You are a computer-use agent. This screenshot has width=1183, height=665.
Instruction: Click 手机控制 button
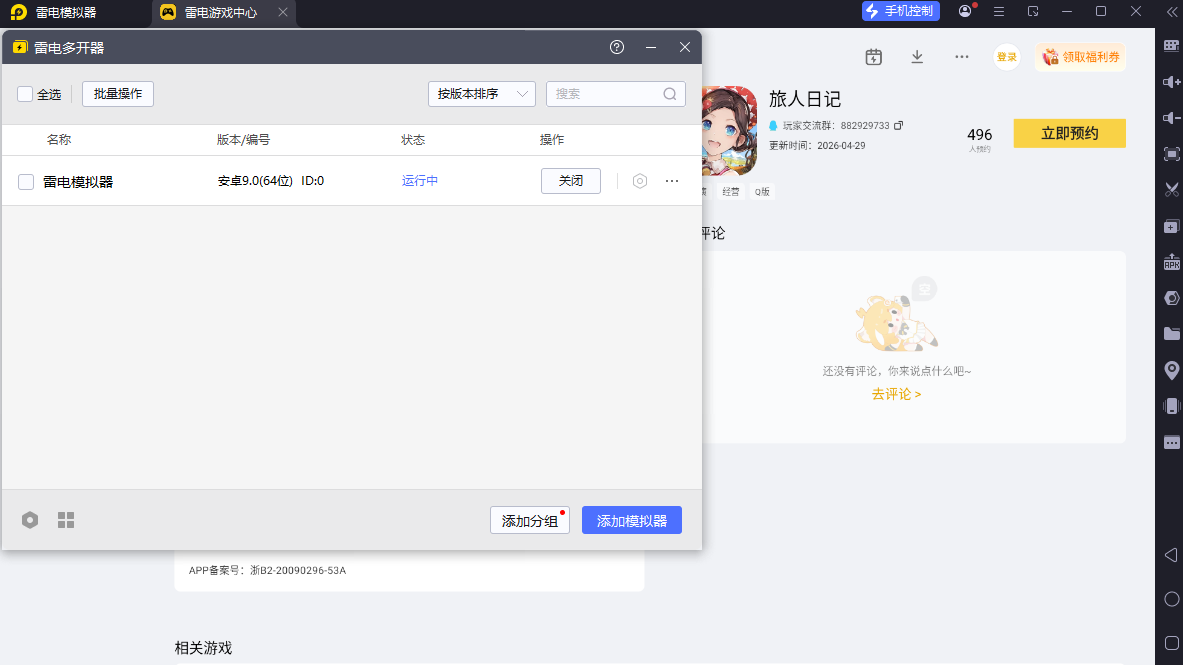901,11
